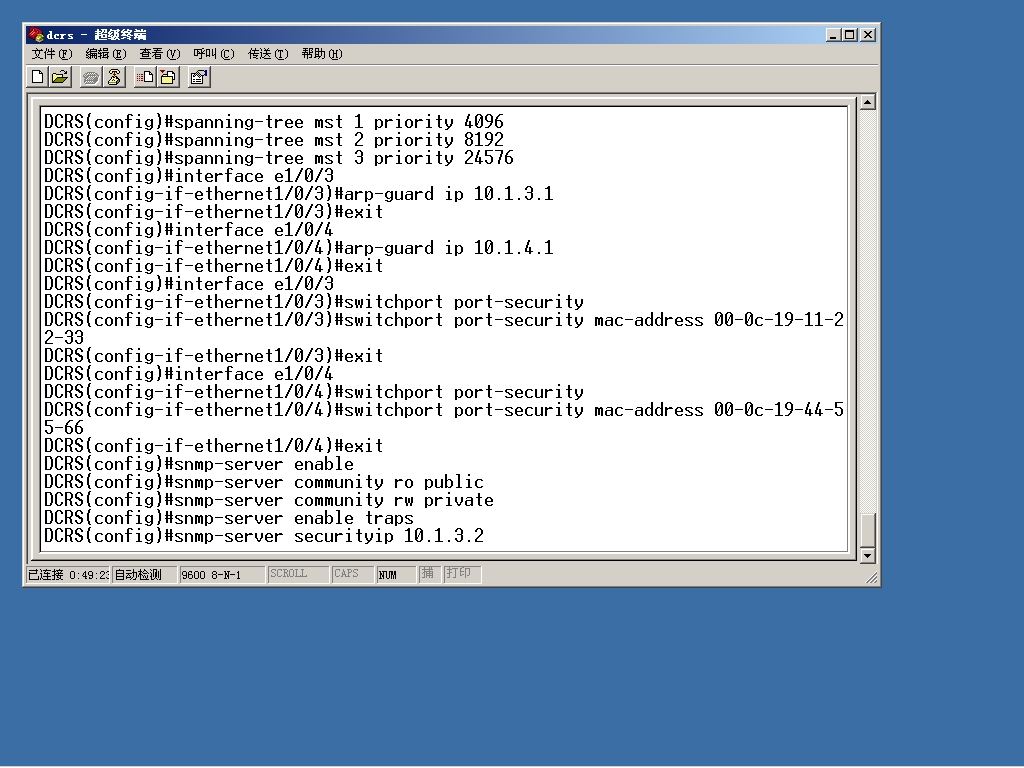
Task: Open the 编辑(E) menu
Action: coord(106,54)
